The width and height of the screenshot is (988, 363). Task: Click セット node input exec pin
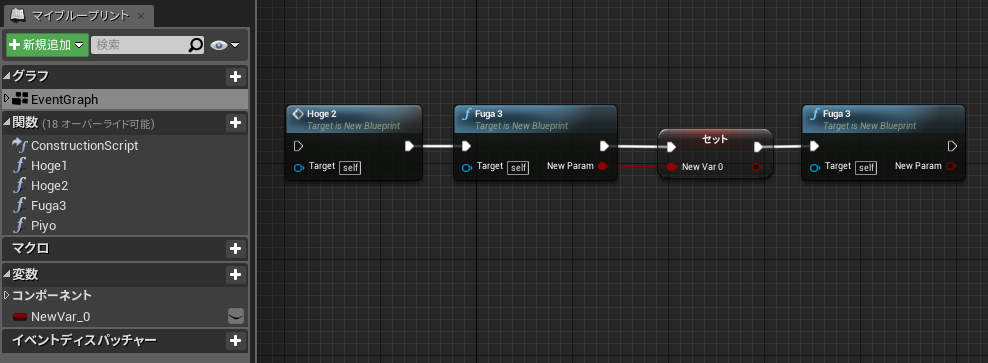[671, 147]
